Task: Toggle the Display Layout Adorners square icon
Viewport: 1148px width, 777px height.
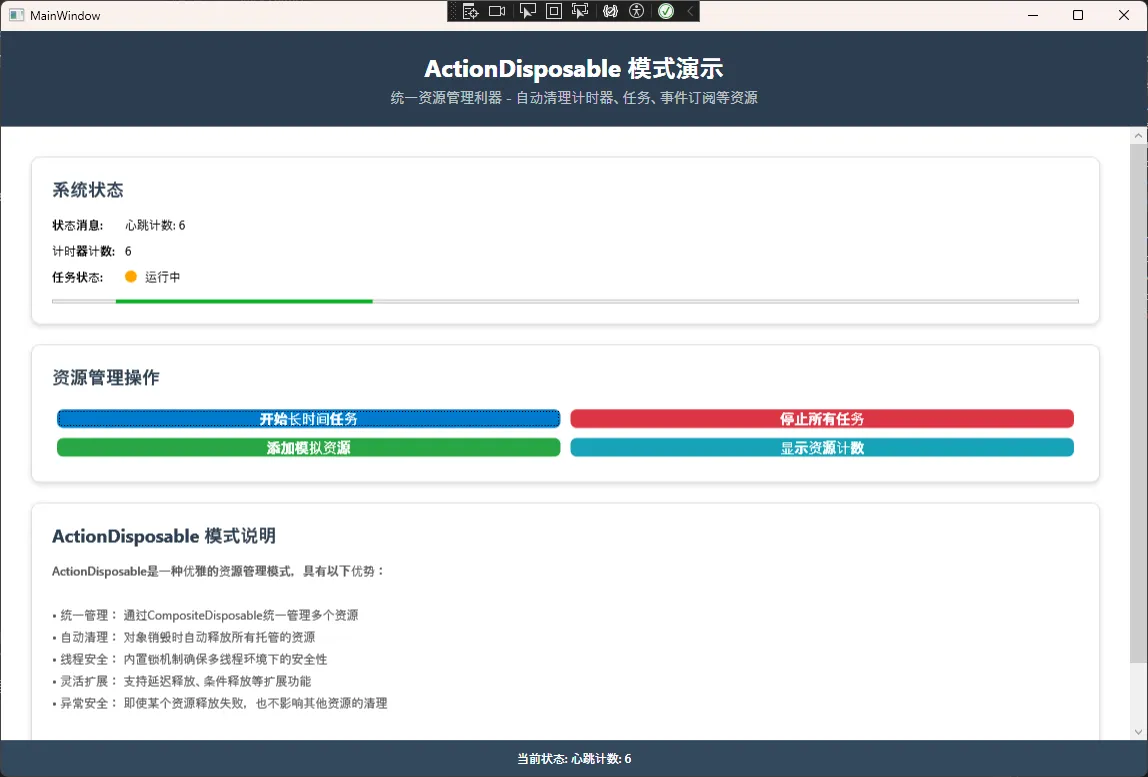Action: [x=554, y=11]
